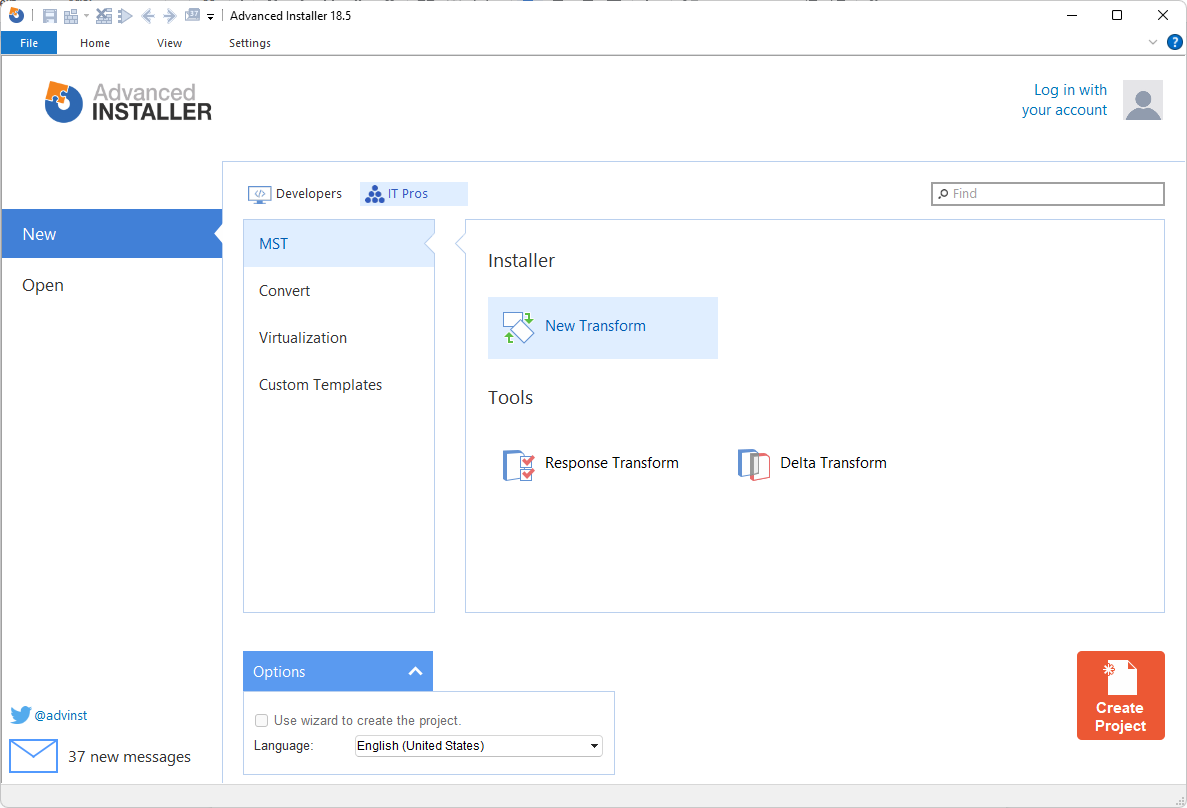Click the Run icon in quick access toolbar

click(126, 16)
